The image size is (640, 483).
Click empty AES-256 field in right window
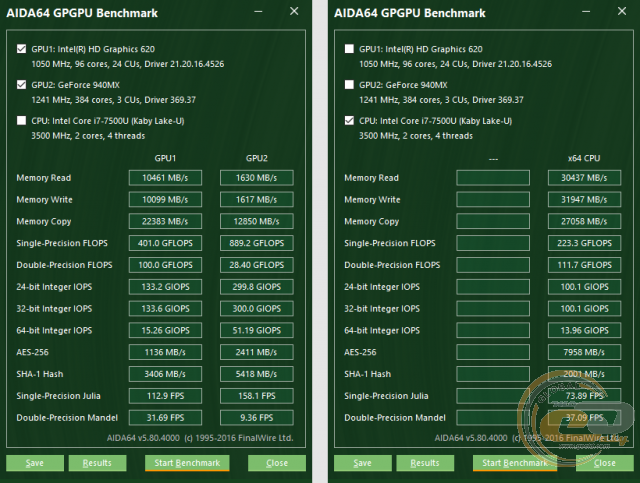point(493,352)
